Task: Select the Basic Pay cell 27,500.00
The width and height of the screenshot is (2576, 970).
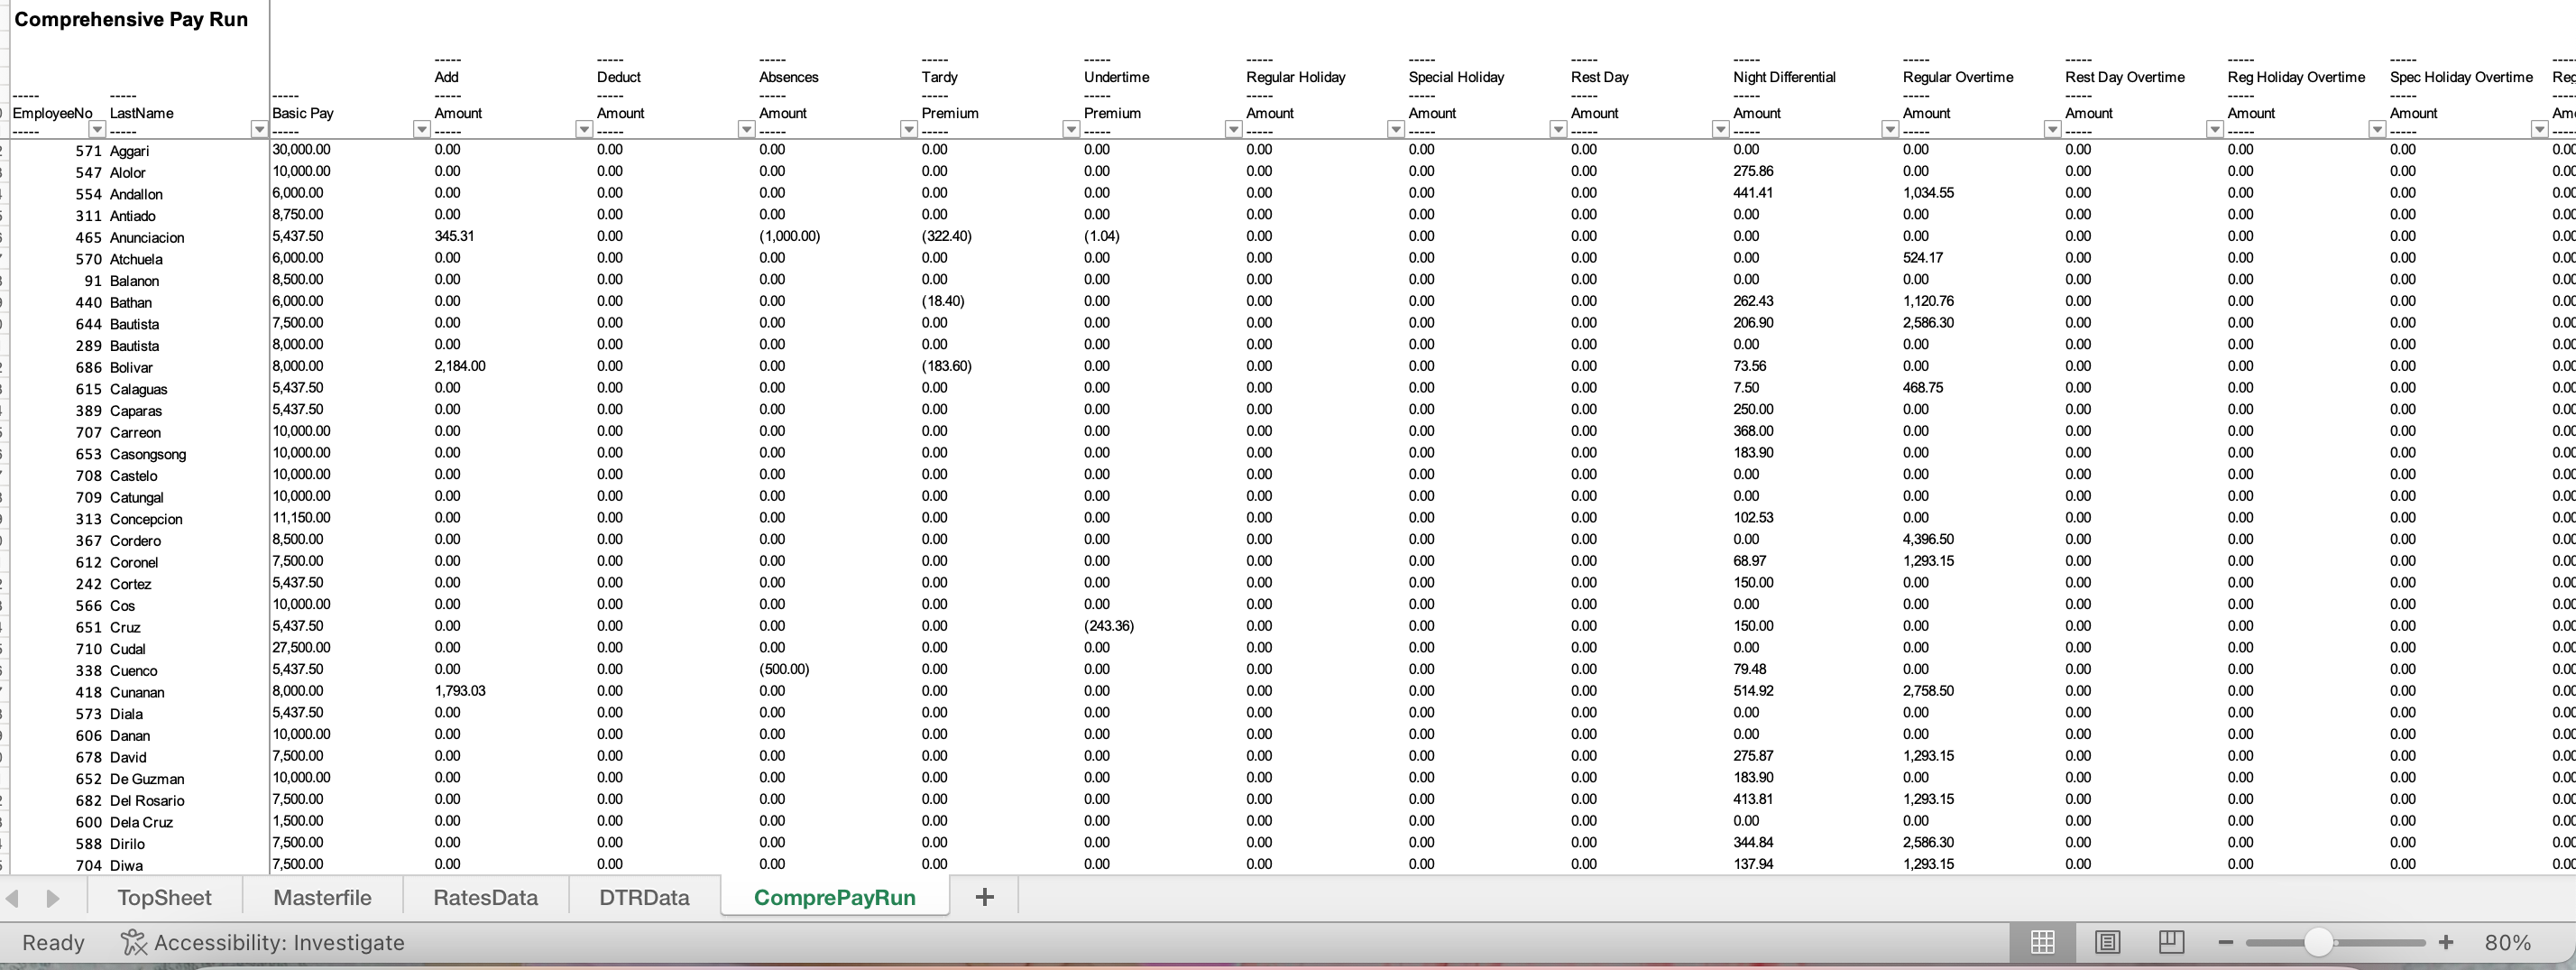Action: [302, 648]
